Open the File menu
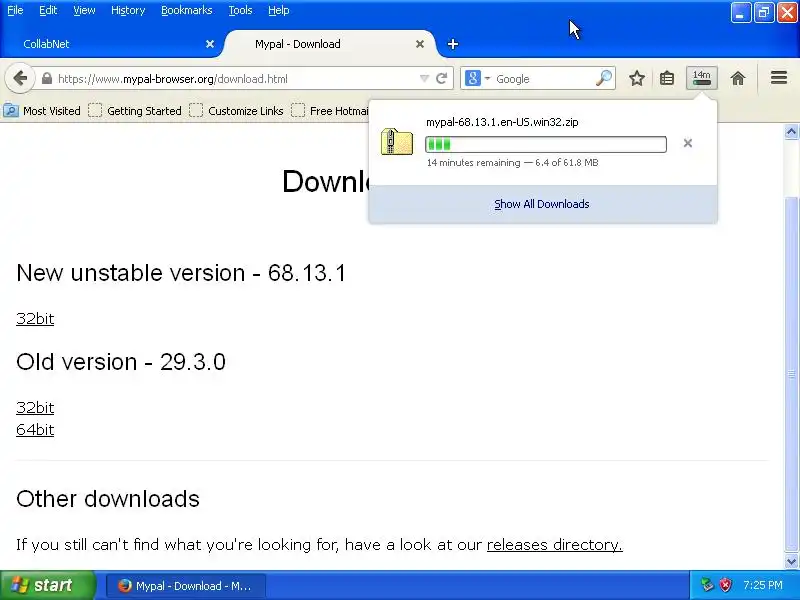Image resolution: width=800 pixels, height=600 pixels. pyautogui.click(x=15, y=10)
